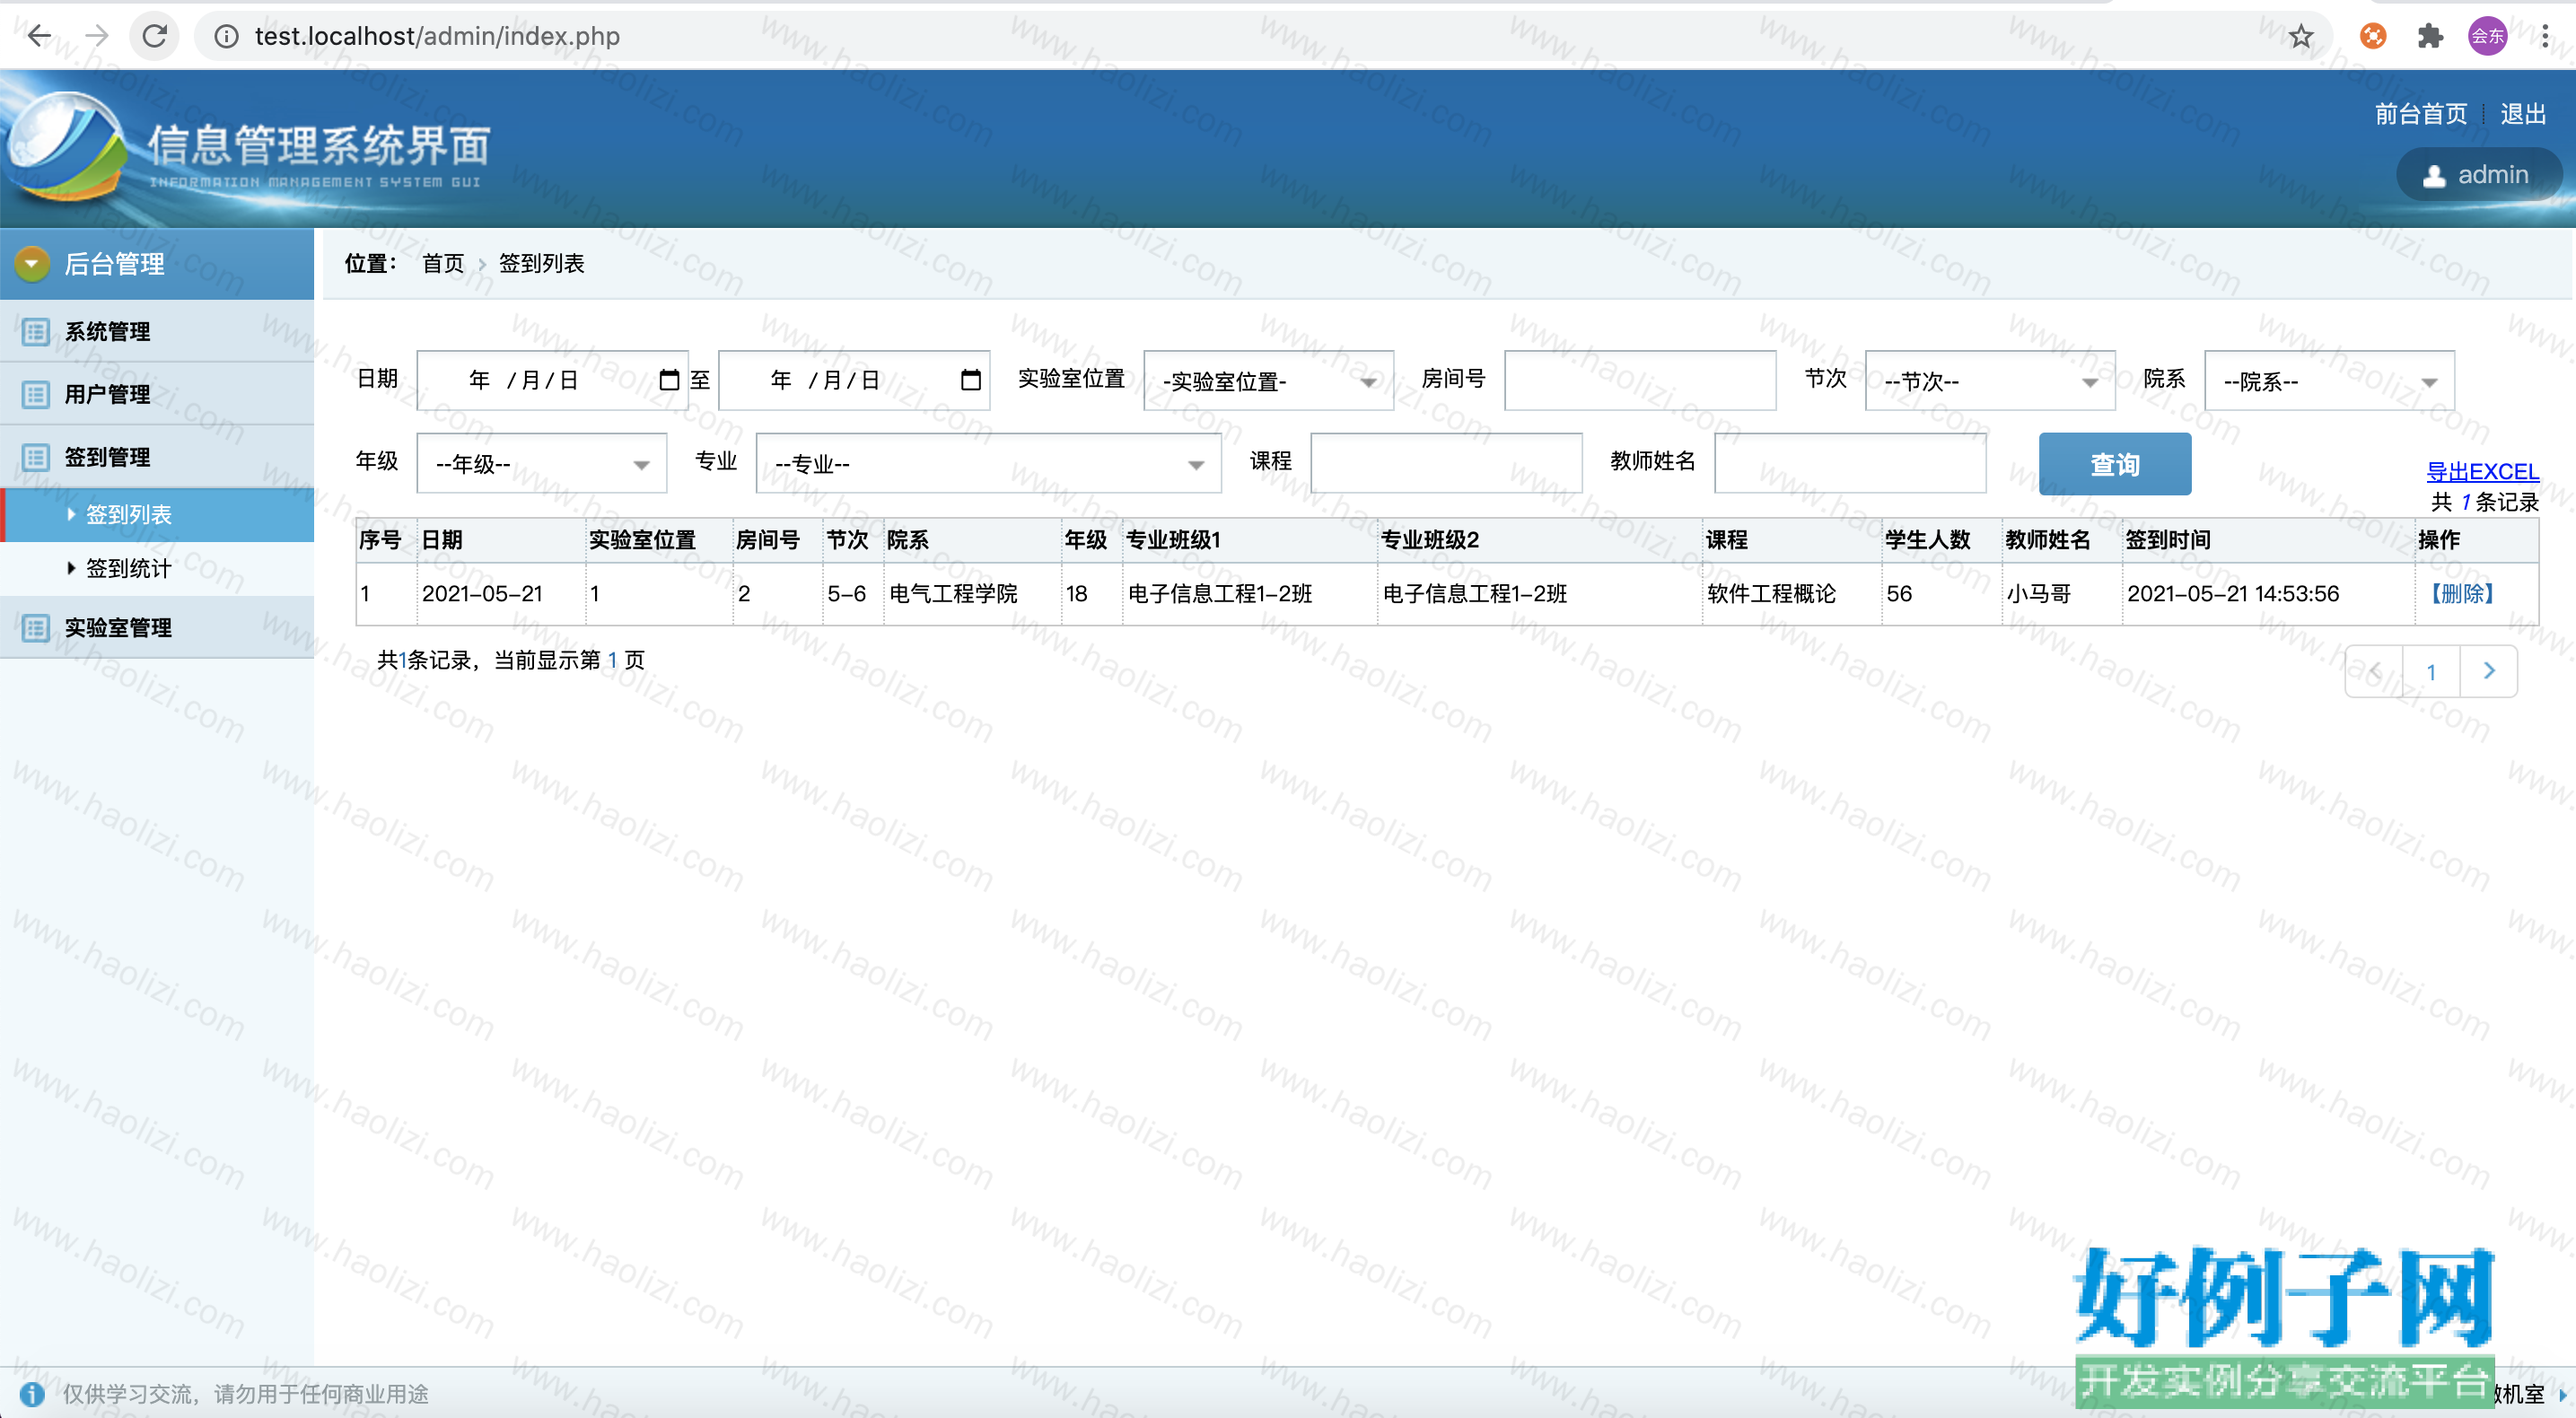Click the browser back arrow
Screen dimensions: 2576x1418
[x=39, y=36]
